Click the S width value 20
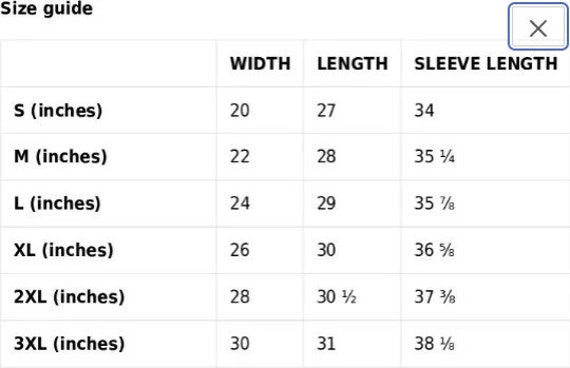 pos(240,111)
